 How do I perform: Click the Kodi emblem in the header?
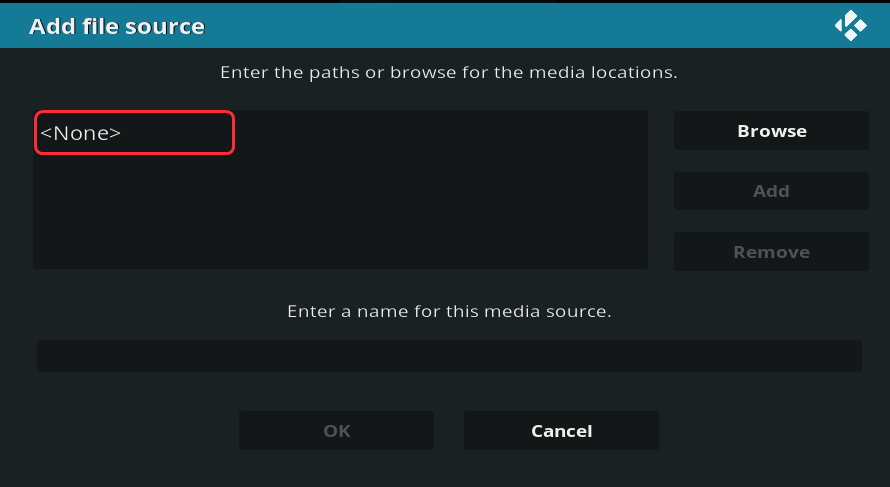coord(851,25)
